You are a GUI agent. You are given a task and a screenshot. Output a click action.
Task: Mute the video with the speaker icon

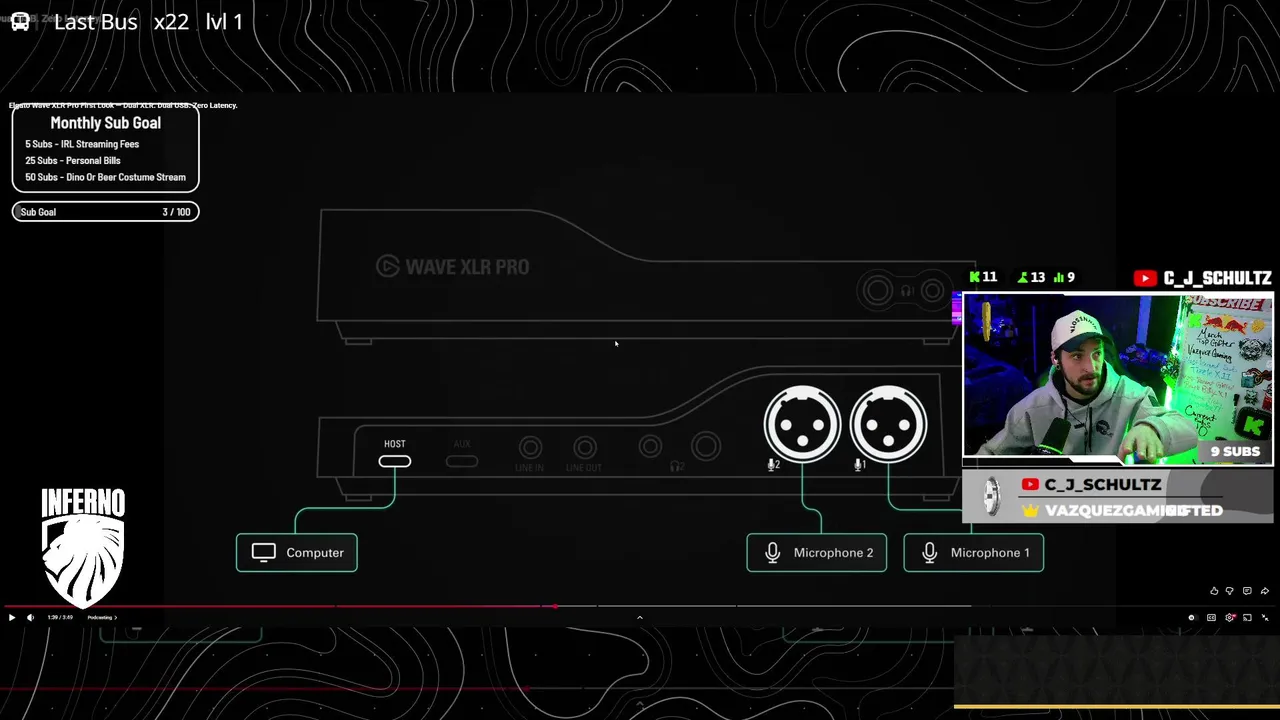pos(30,618)
